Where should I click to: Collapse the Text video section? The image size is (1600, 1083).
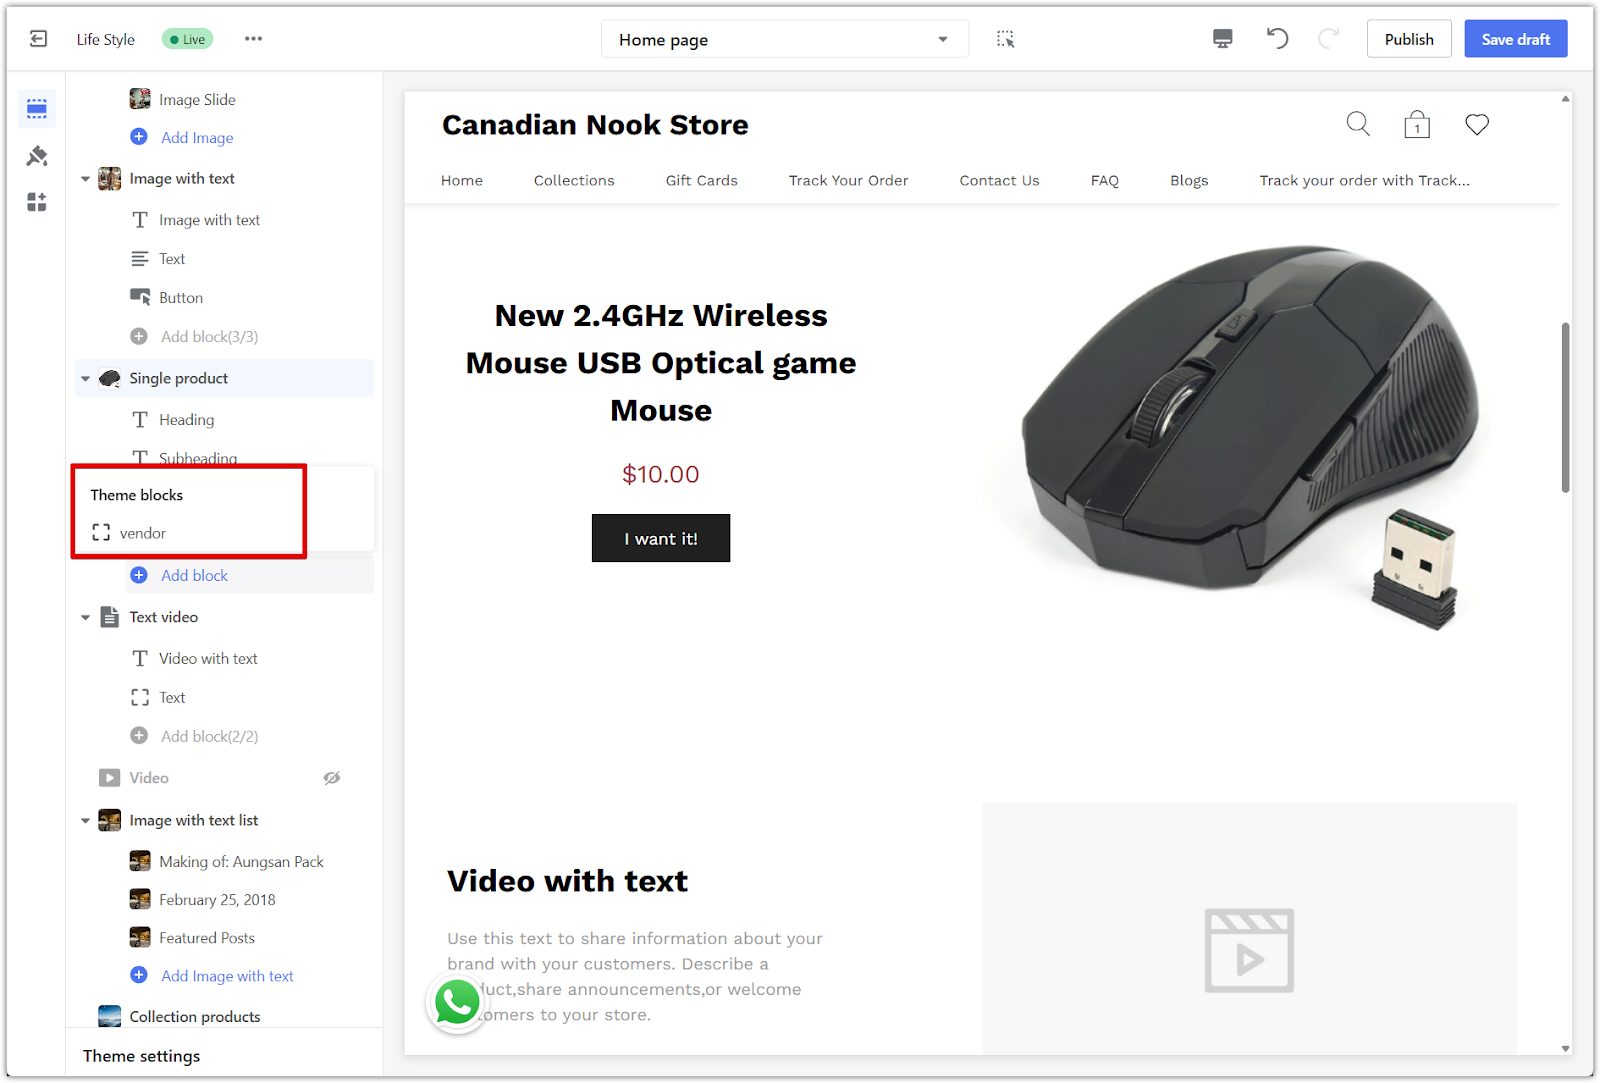click(85, 618)
